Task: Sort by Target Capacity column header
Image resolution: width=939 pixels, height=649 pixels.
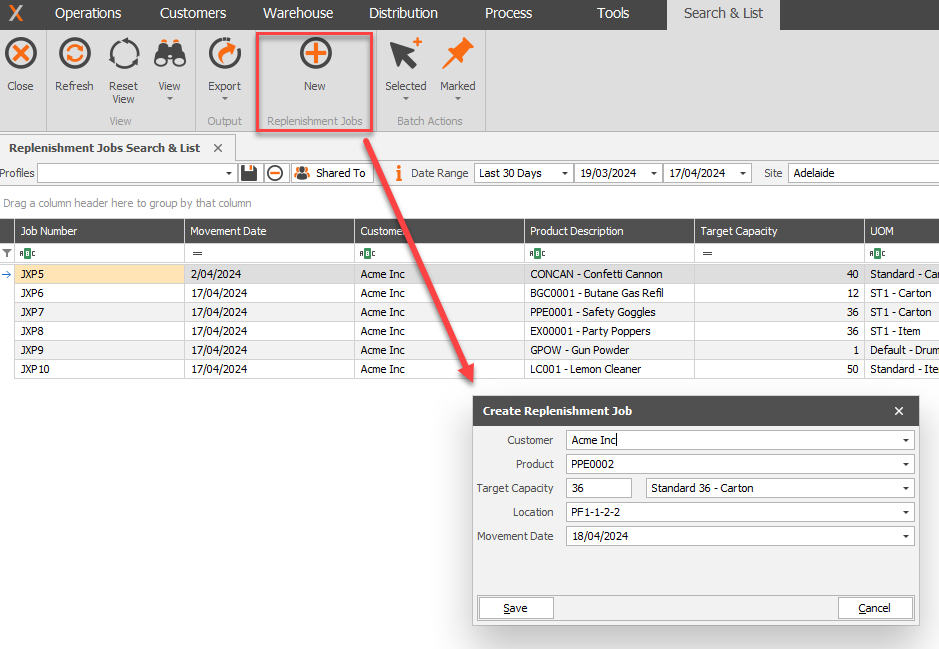Action: tap(779, 231)
